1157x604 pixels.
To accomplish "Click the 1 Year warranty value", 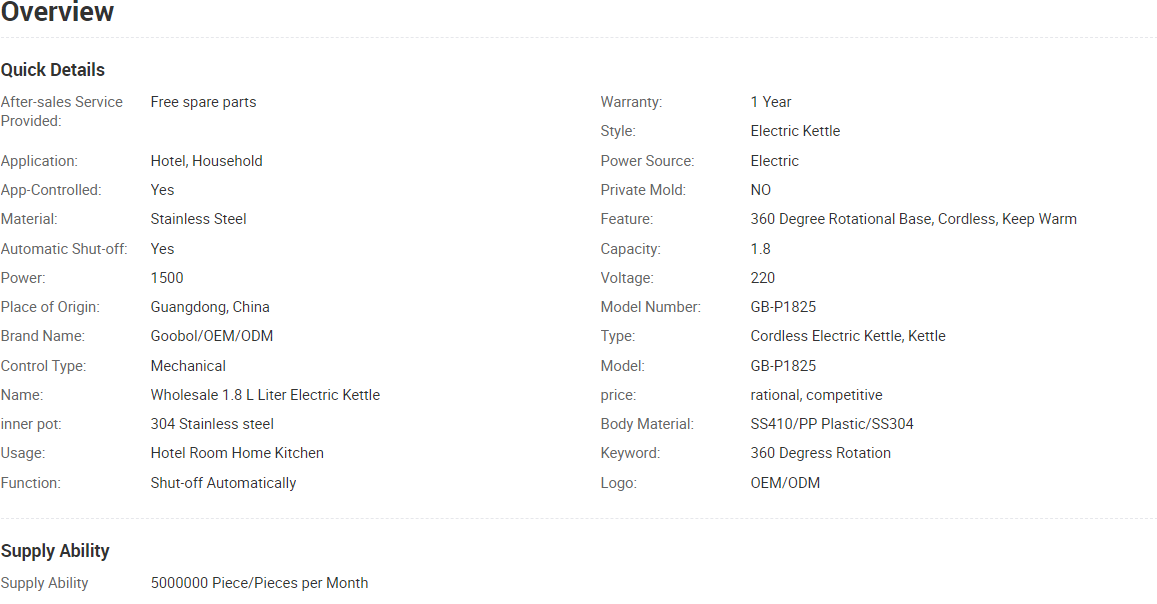I will tap(771, 102).
